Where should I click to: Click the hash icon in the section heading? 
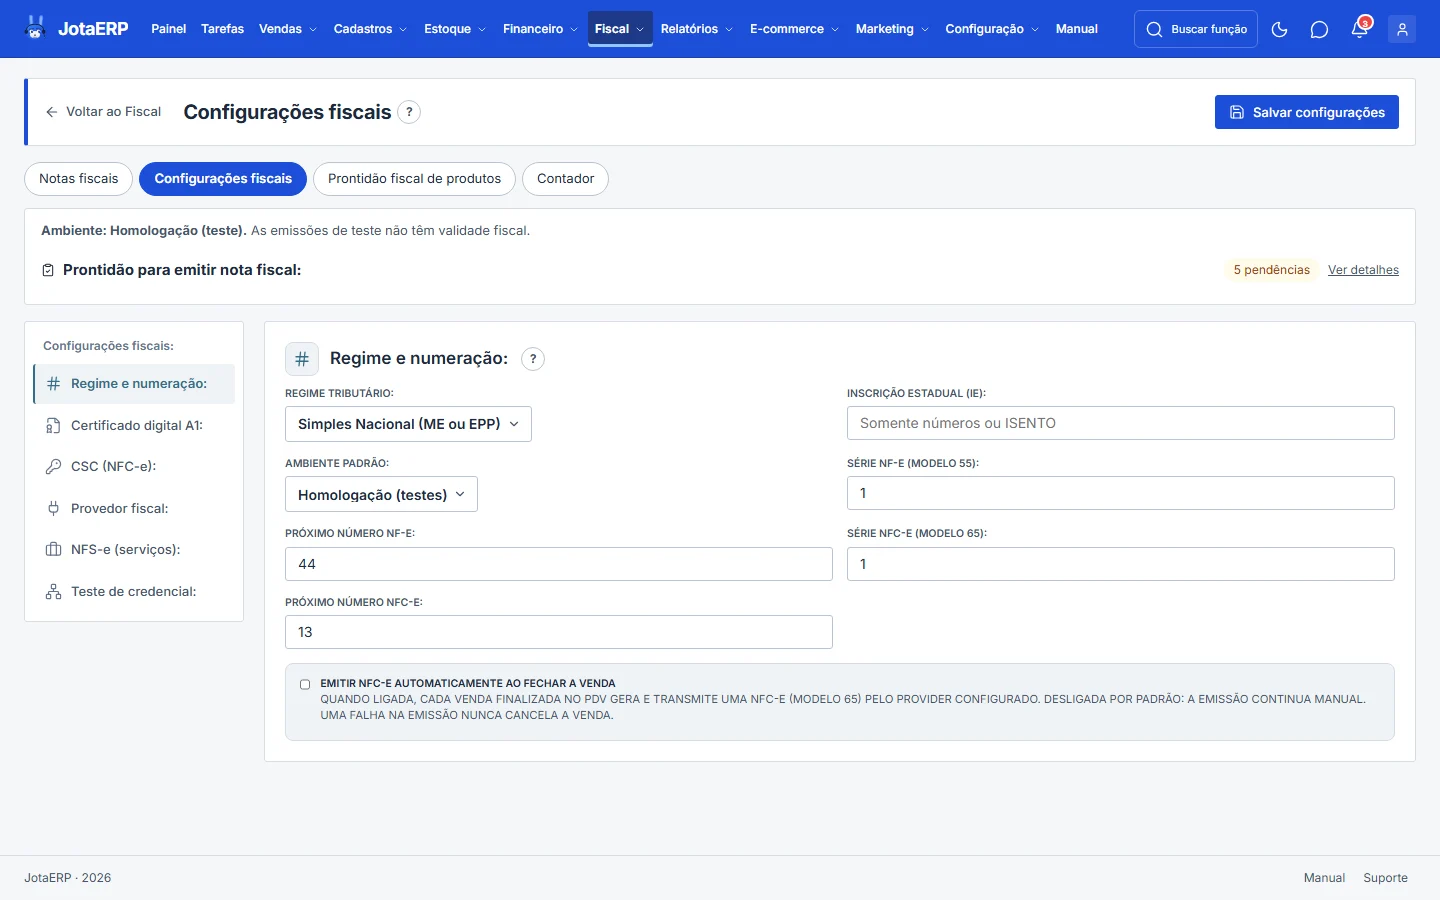(x=302, y=359)
